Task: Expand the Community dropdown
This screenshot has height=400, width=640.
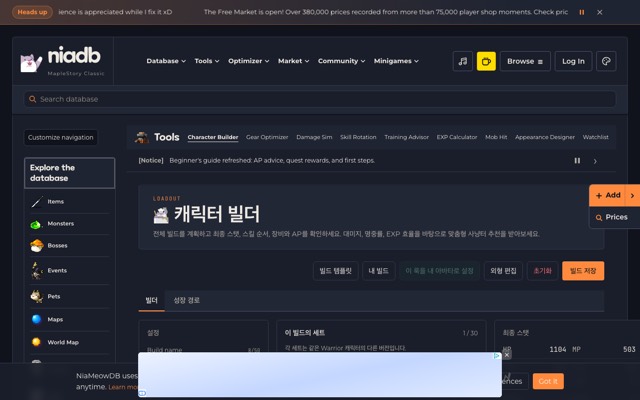Action: (341, 61)
